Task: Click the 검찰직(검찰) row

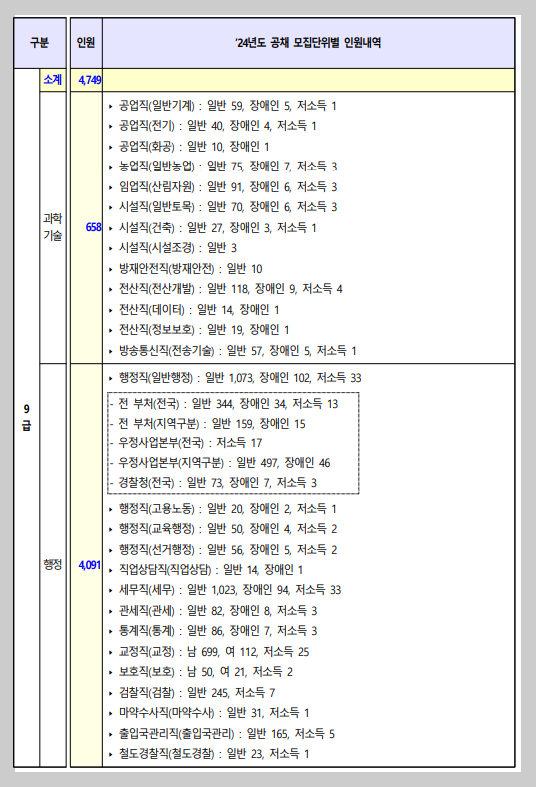Action: coord(192,693)
